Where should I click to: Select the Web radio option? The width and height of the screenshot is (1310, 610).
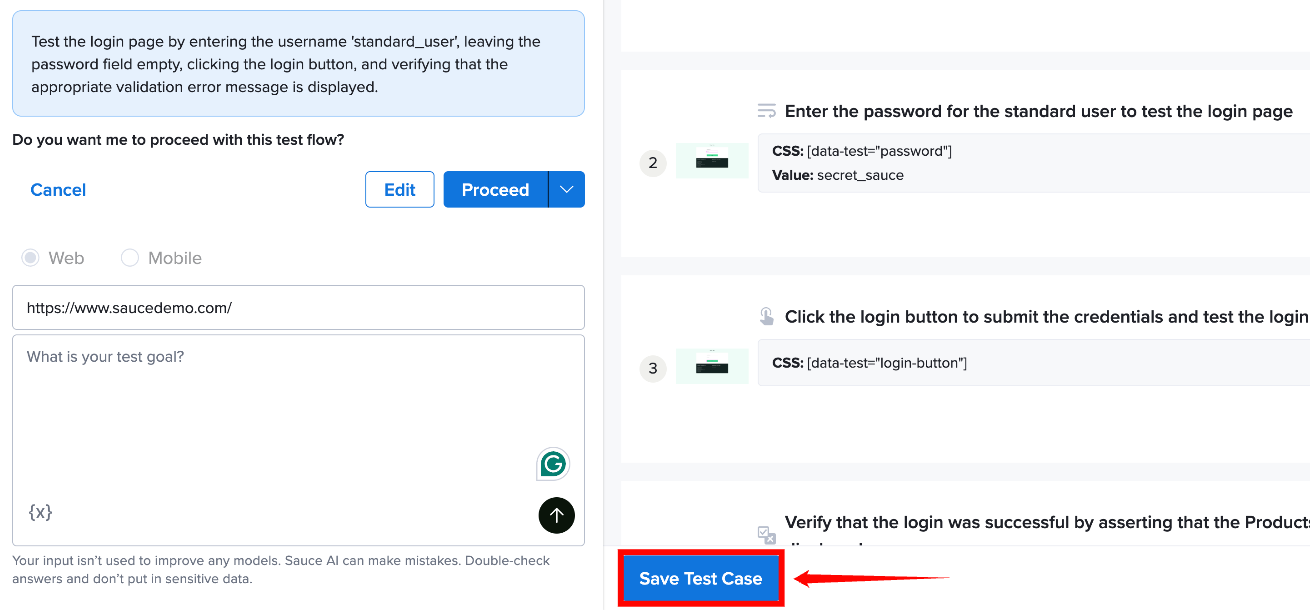pyautogui.click(x=31, y=258)
